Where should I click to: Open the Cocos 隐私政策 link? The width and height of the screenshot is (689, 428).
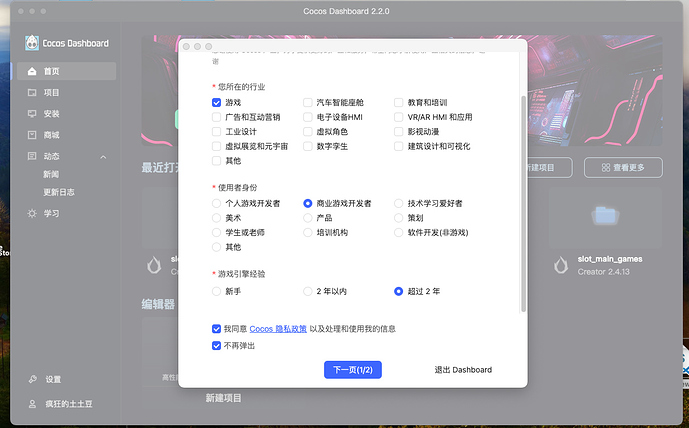coord(278,329)
